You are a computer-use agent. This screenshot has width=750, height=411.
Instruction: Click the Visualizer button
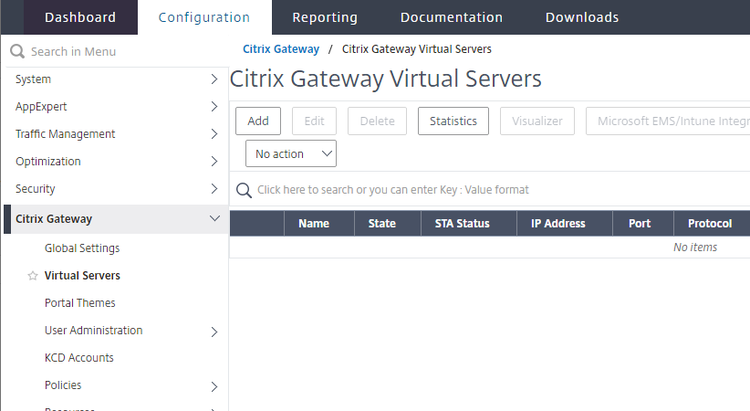[x=537, y=121]
